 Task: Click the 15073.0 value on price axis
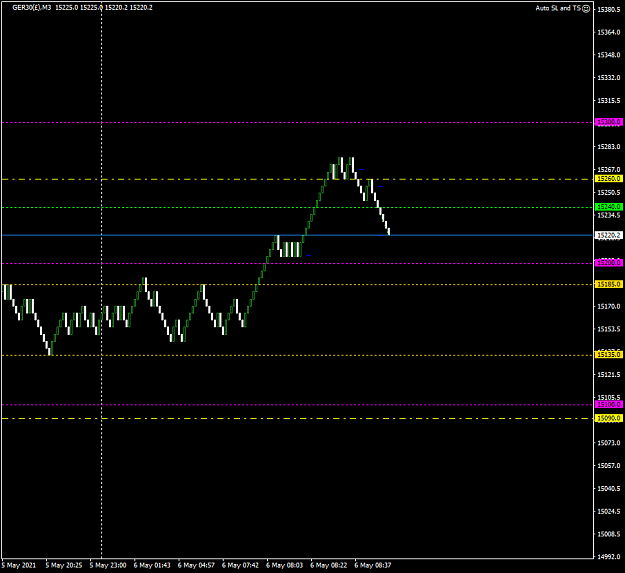pos(609,443)
